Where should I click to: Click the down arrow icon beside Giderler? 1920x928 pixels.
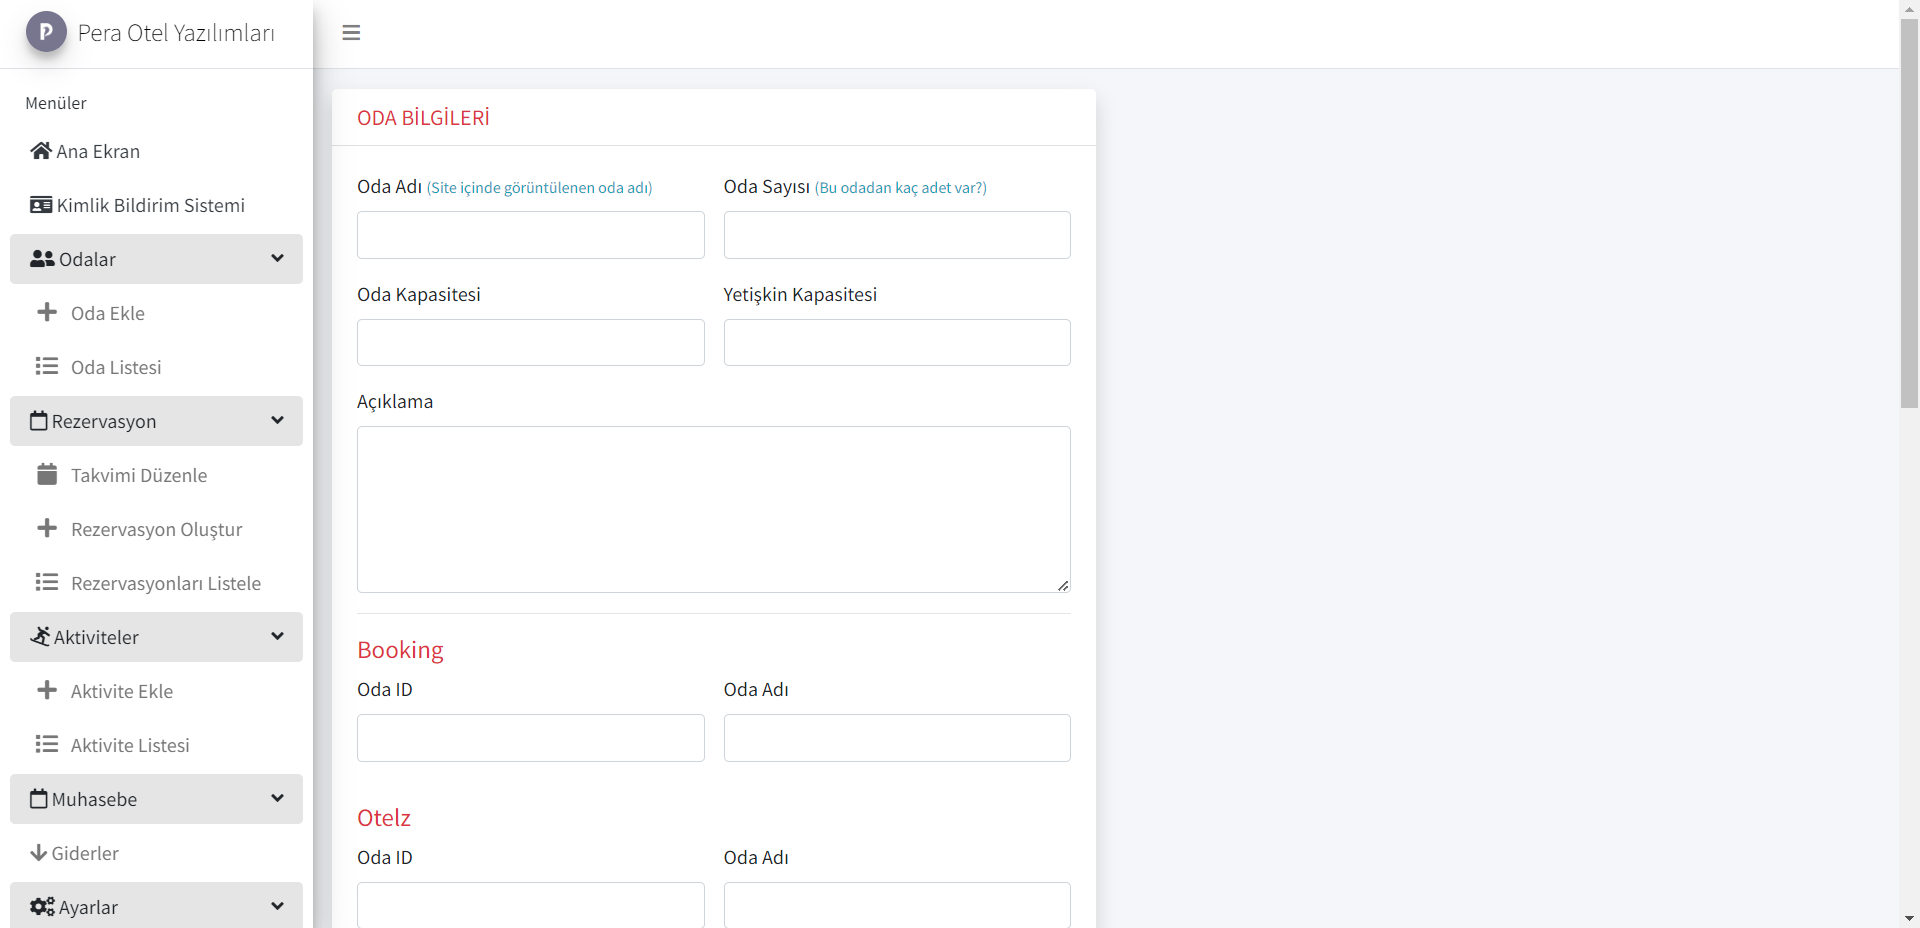point(39,853)
